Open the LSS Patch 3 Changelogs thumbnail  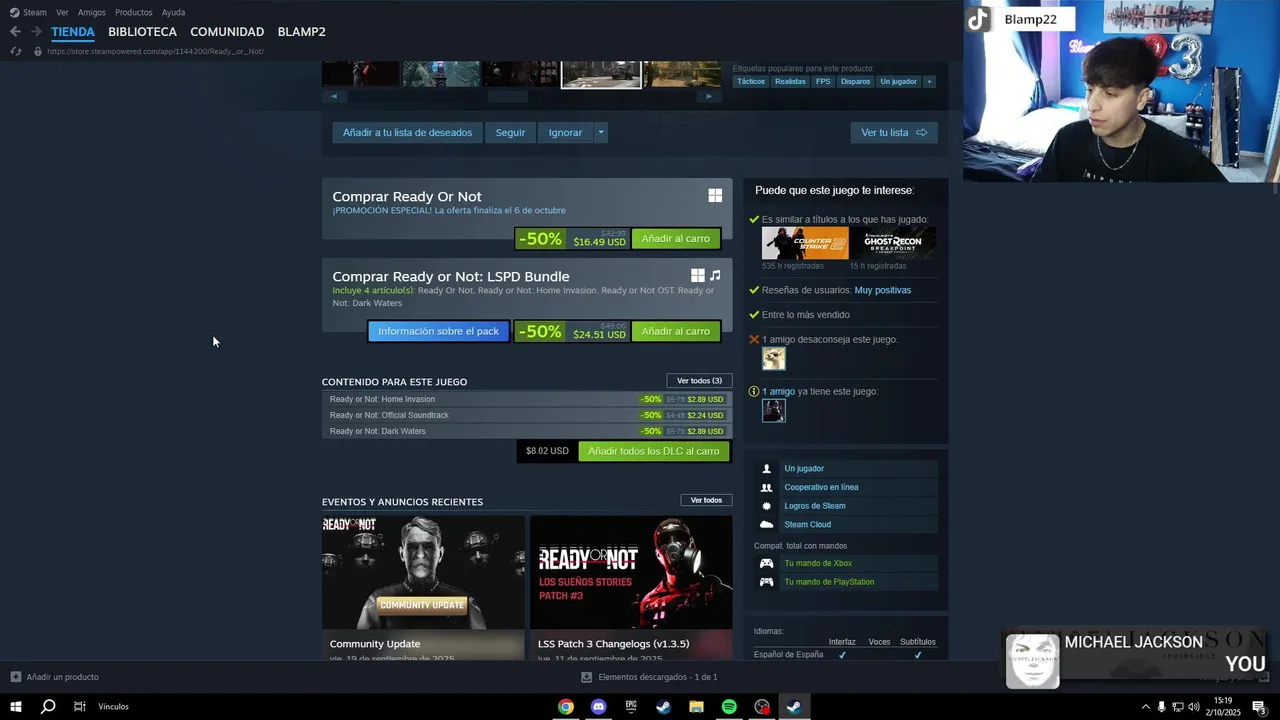click(x=631, y=572)
